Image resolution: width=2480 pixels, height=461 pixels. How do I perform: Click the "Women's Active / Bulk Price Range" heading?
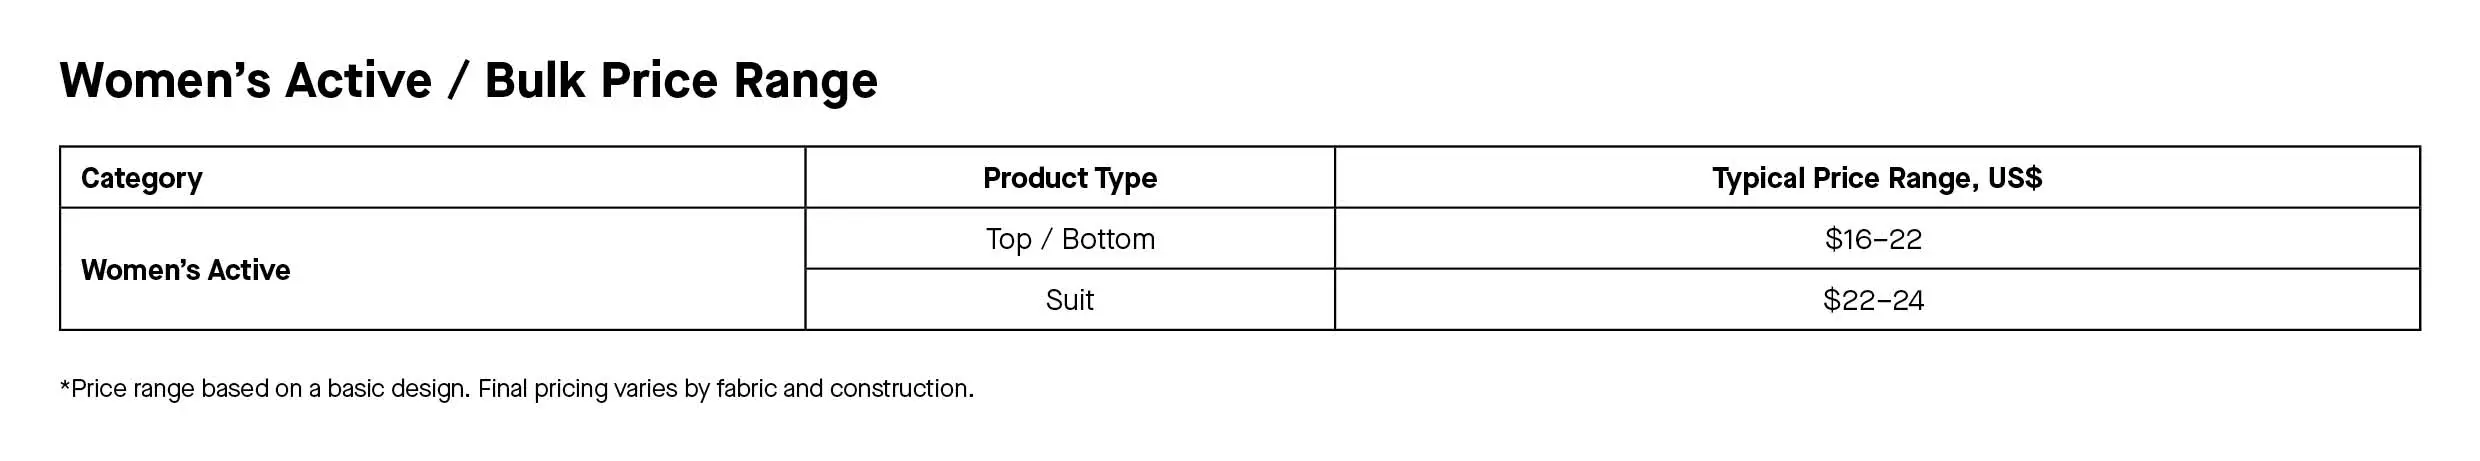coord(468,80)
